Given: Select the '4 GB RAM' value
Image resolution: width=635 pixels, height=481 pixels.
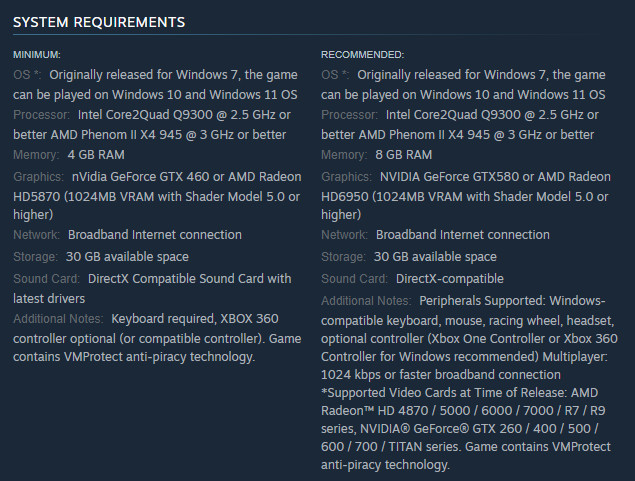Looking at the screenshot, I should [x=96, y=155].
